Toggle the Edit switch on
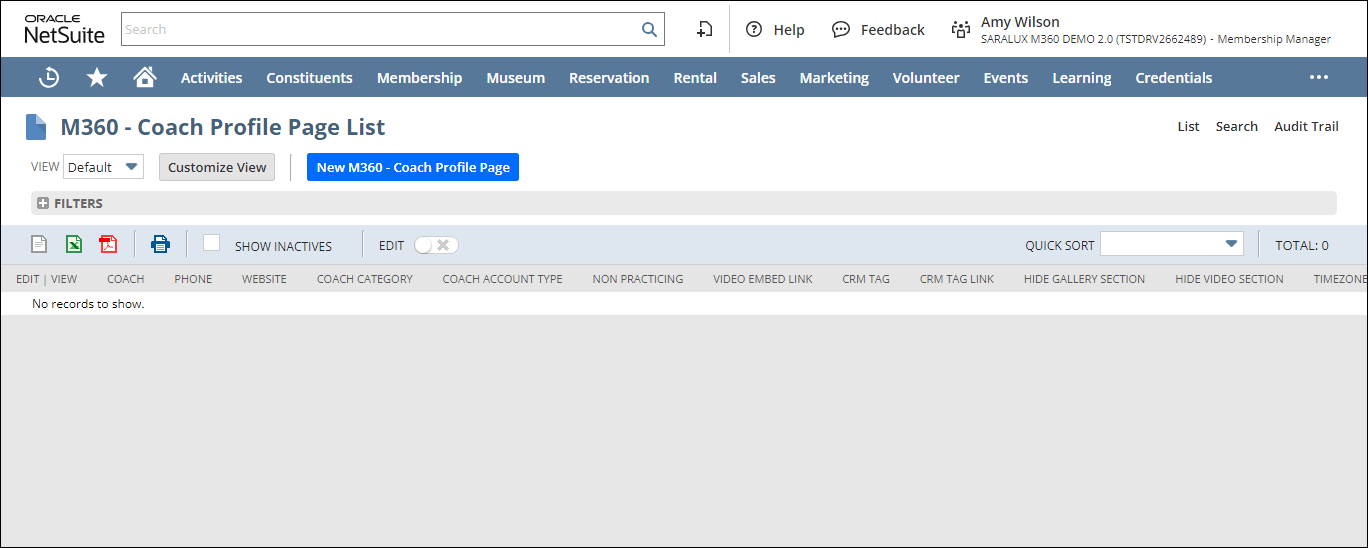1368x548 pixels. pyautogui.click(x=436, y=245)
